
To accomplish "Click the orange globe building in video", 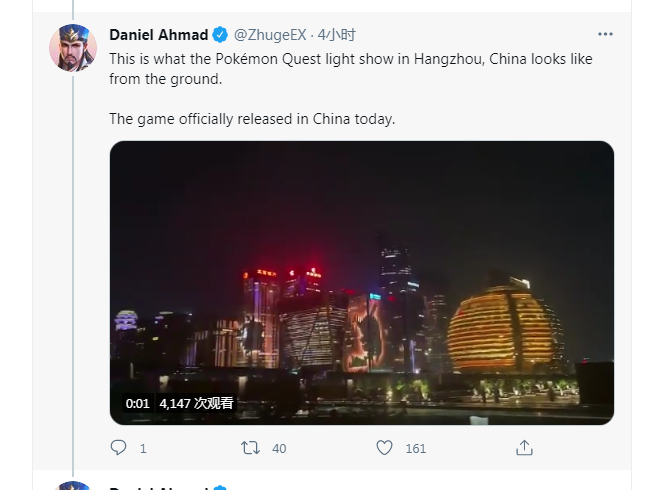I will tap(504, 328).
